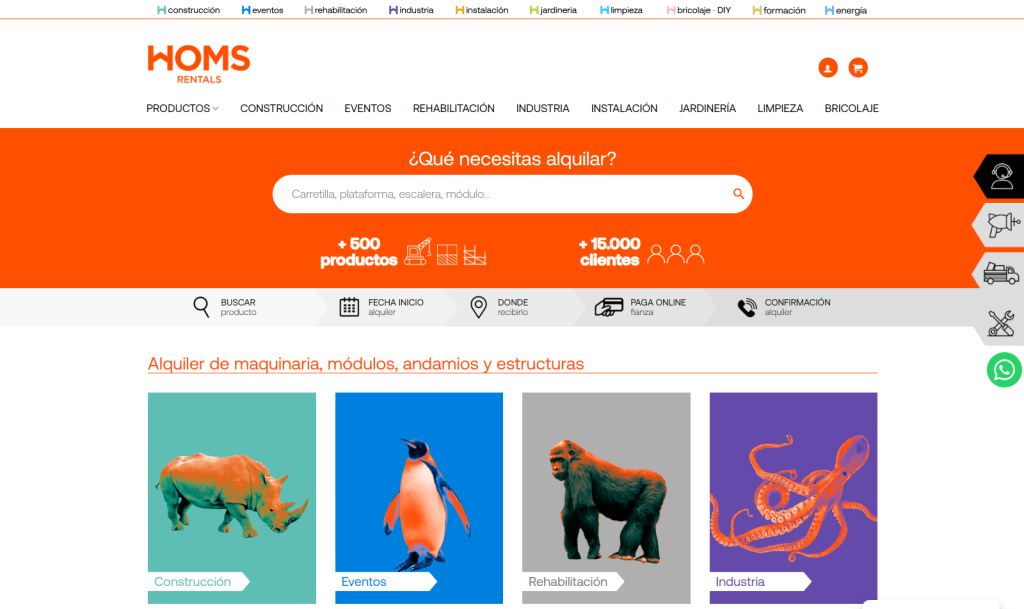Click the HOMS Rentals logo
The image size is (1024, 609).
click(199, 64)
